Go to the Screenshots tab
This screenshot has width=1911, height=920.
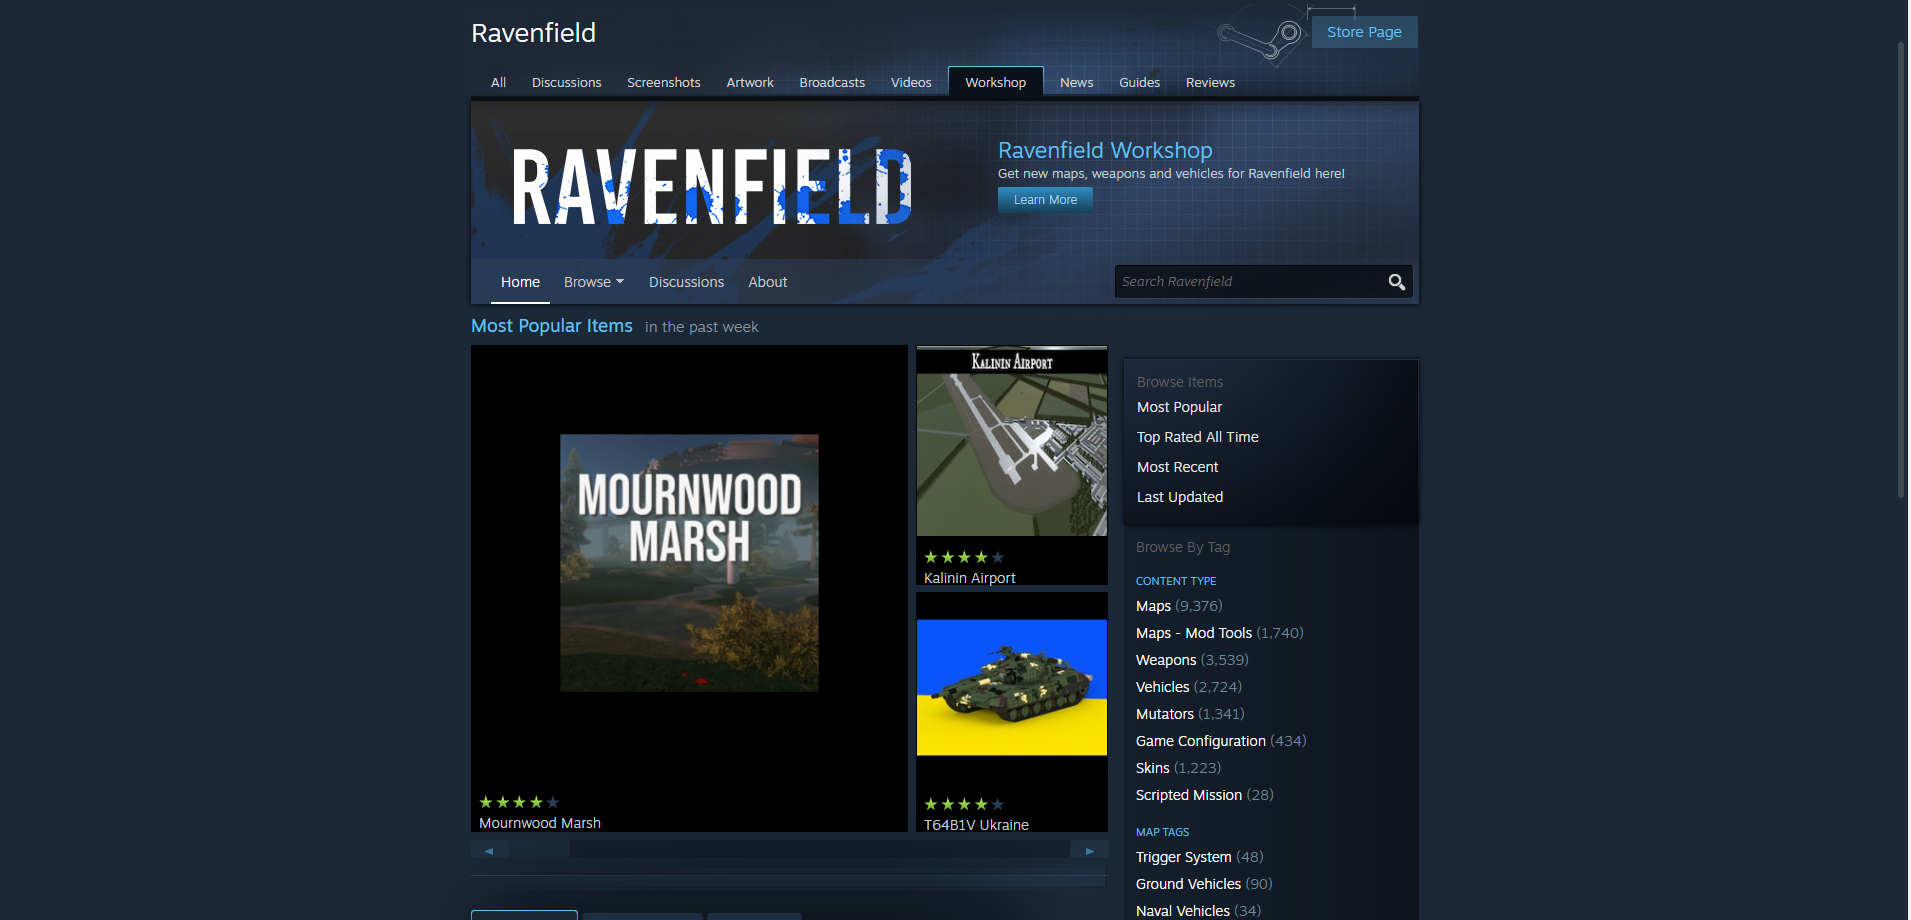(x=663, y=82)
